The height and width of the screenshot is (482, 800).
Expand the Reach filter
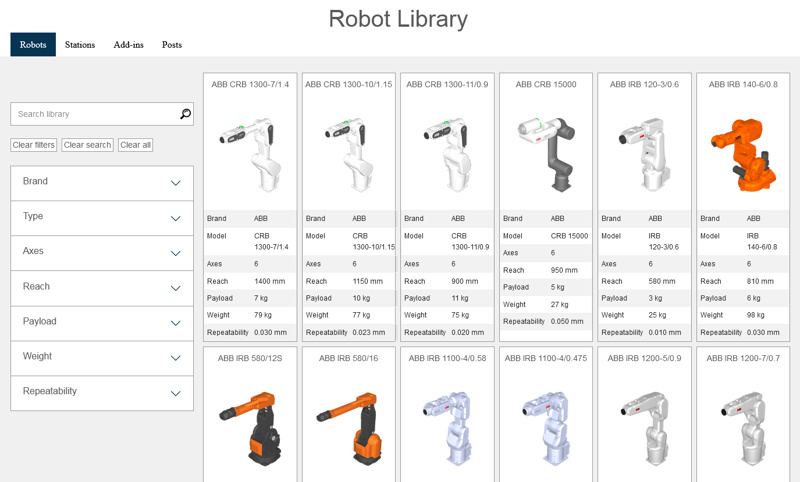pos(102,288)
